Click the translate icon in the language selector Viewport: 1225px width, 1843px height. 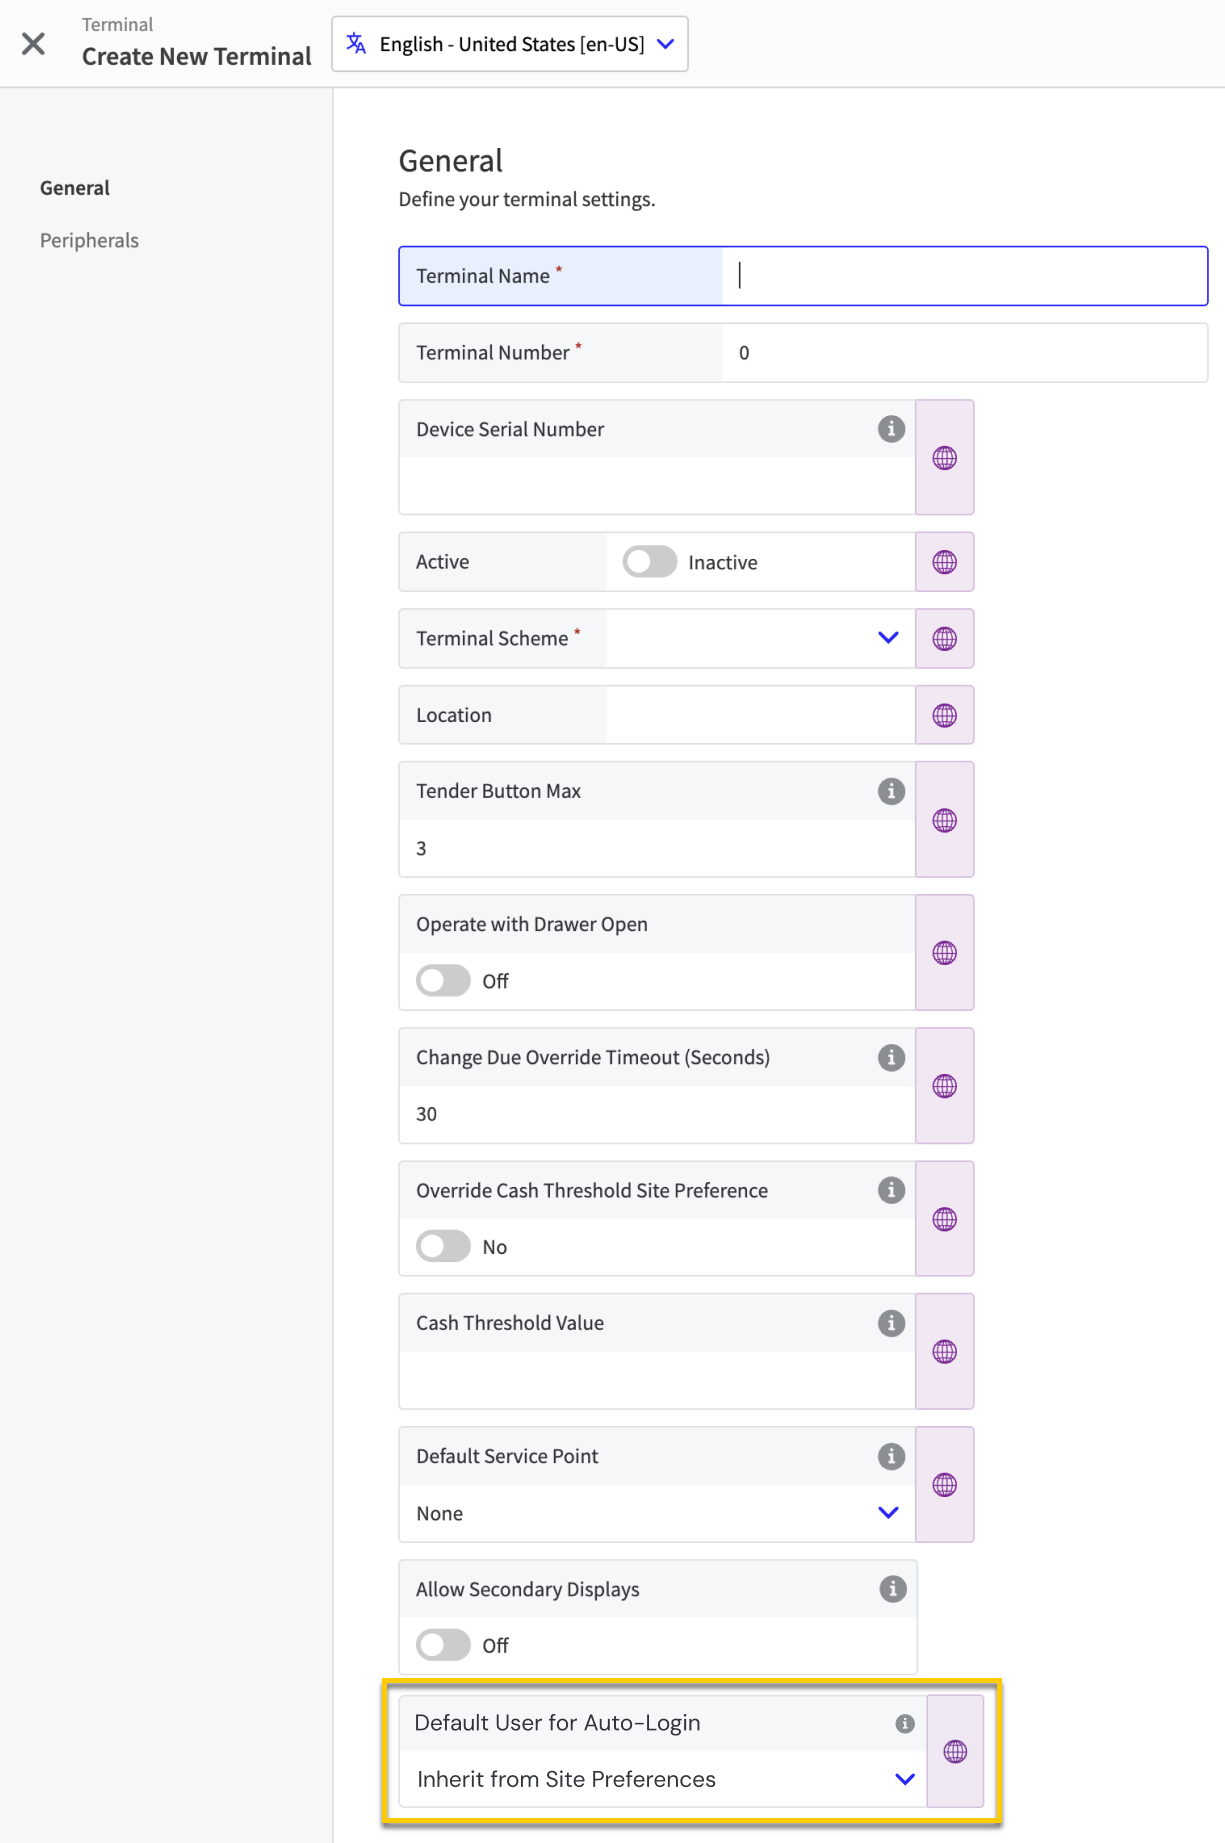click(355, 43)
